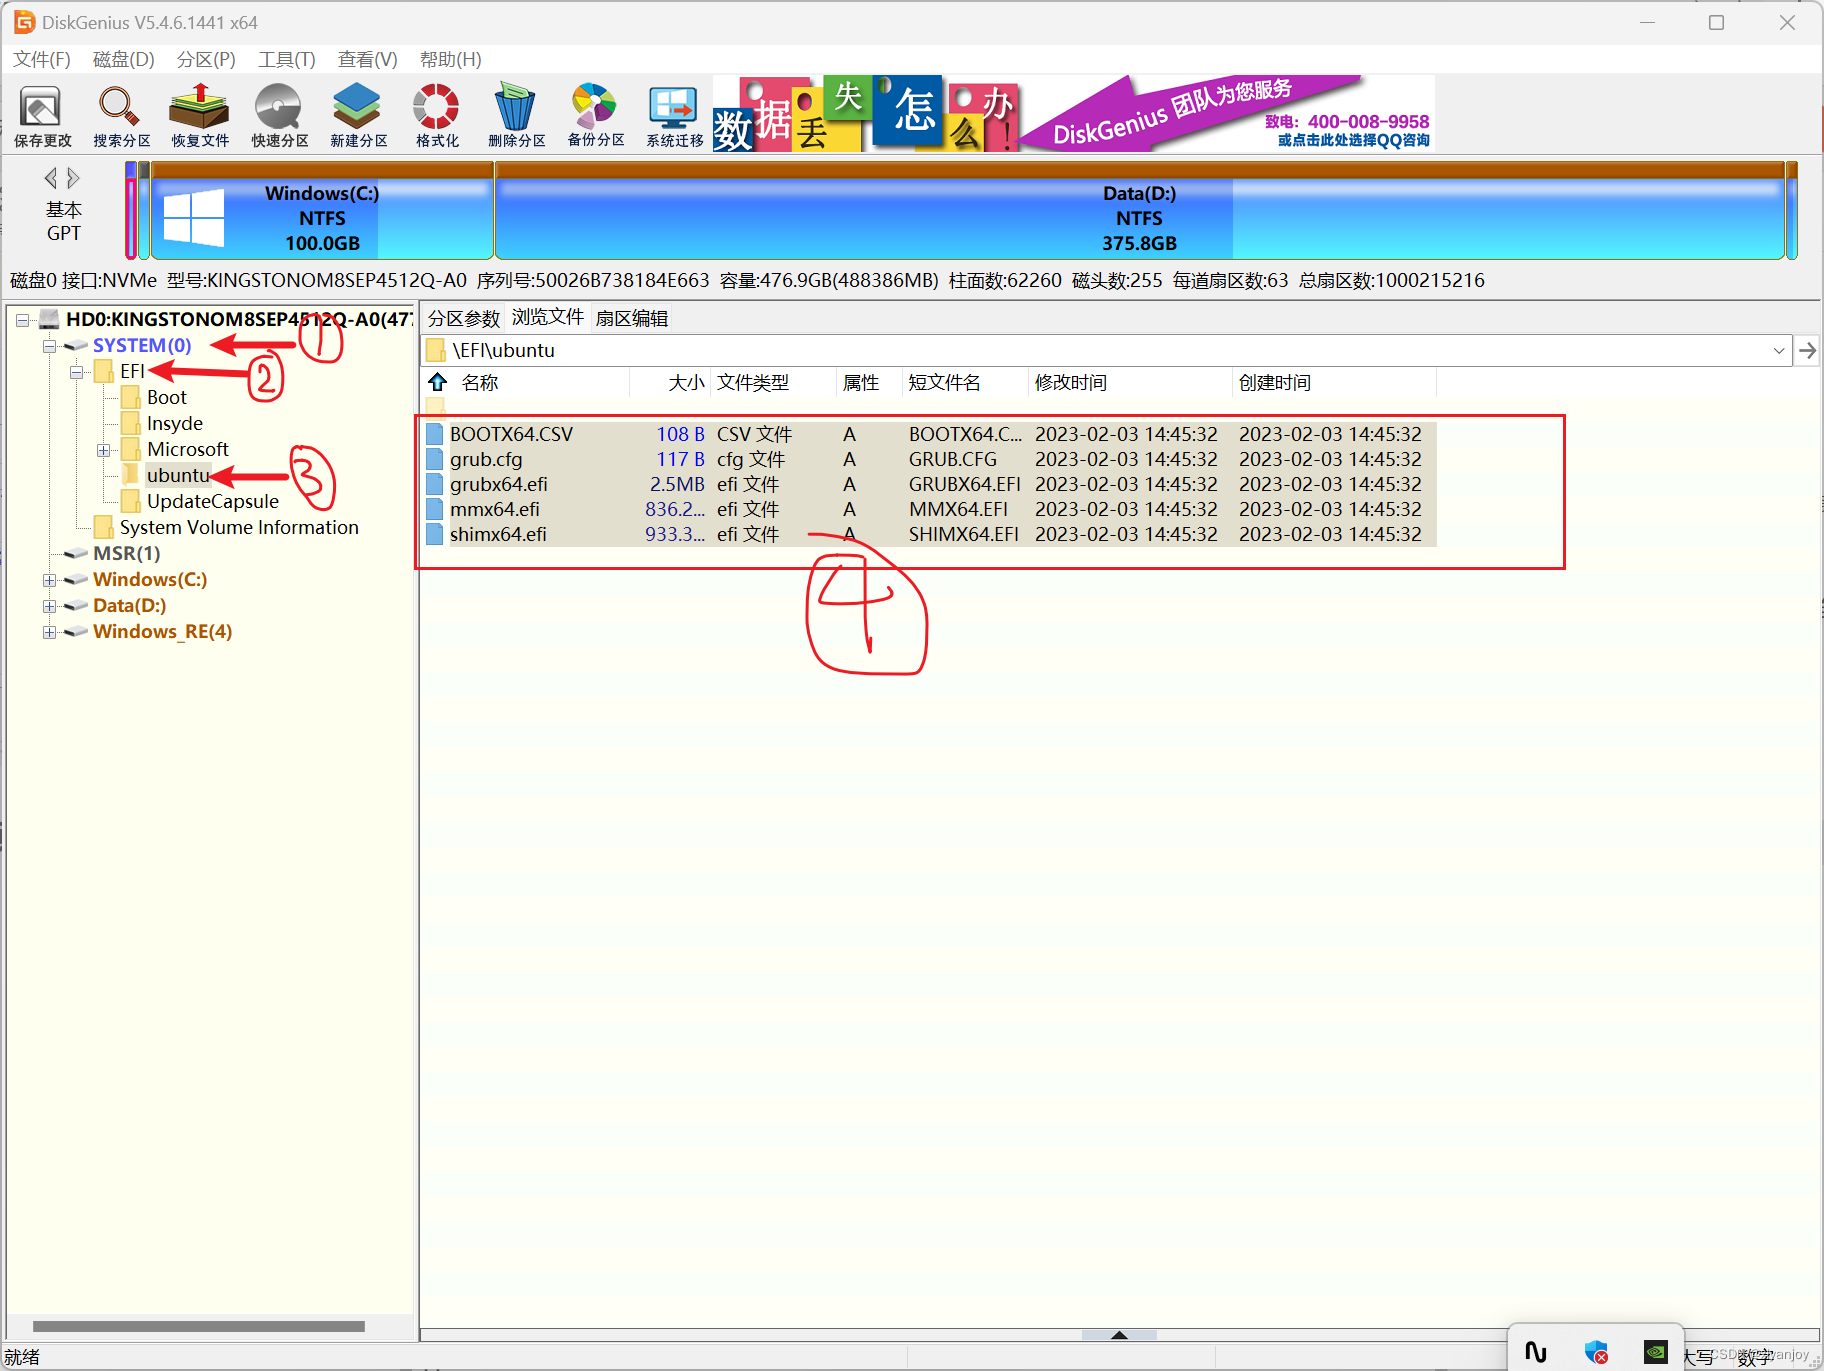Click the Save Changes (保存更改) toolbar icon
The height and width of the screenshot is (1371, 1824).
pyautogui.click(x=42, y=115)
